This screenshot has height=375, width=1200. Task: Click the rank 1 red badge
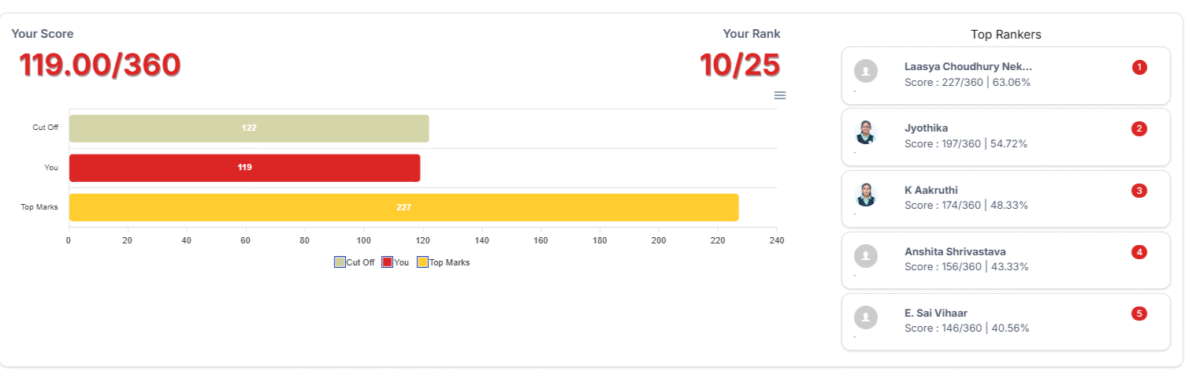point(1139,67)
